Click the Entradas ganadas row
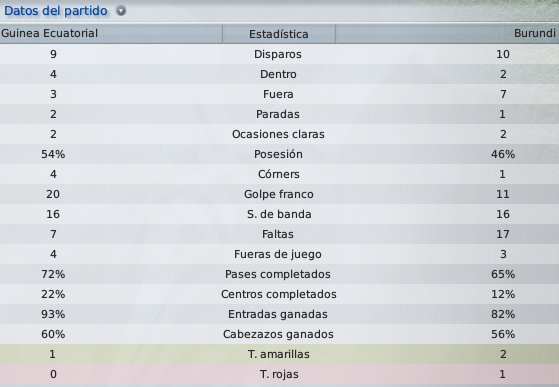The image size is (559, 387). tap(280, 314)
